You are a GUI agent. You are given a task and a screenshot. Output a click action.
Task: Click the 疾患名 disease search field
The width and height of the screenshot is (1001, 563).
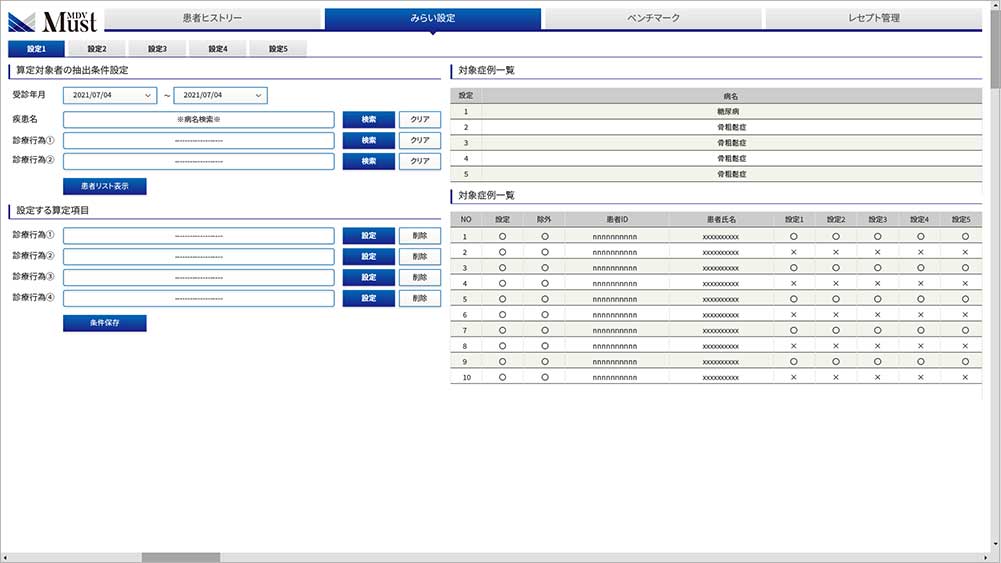tap(199, 119)
